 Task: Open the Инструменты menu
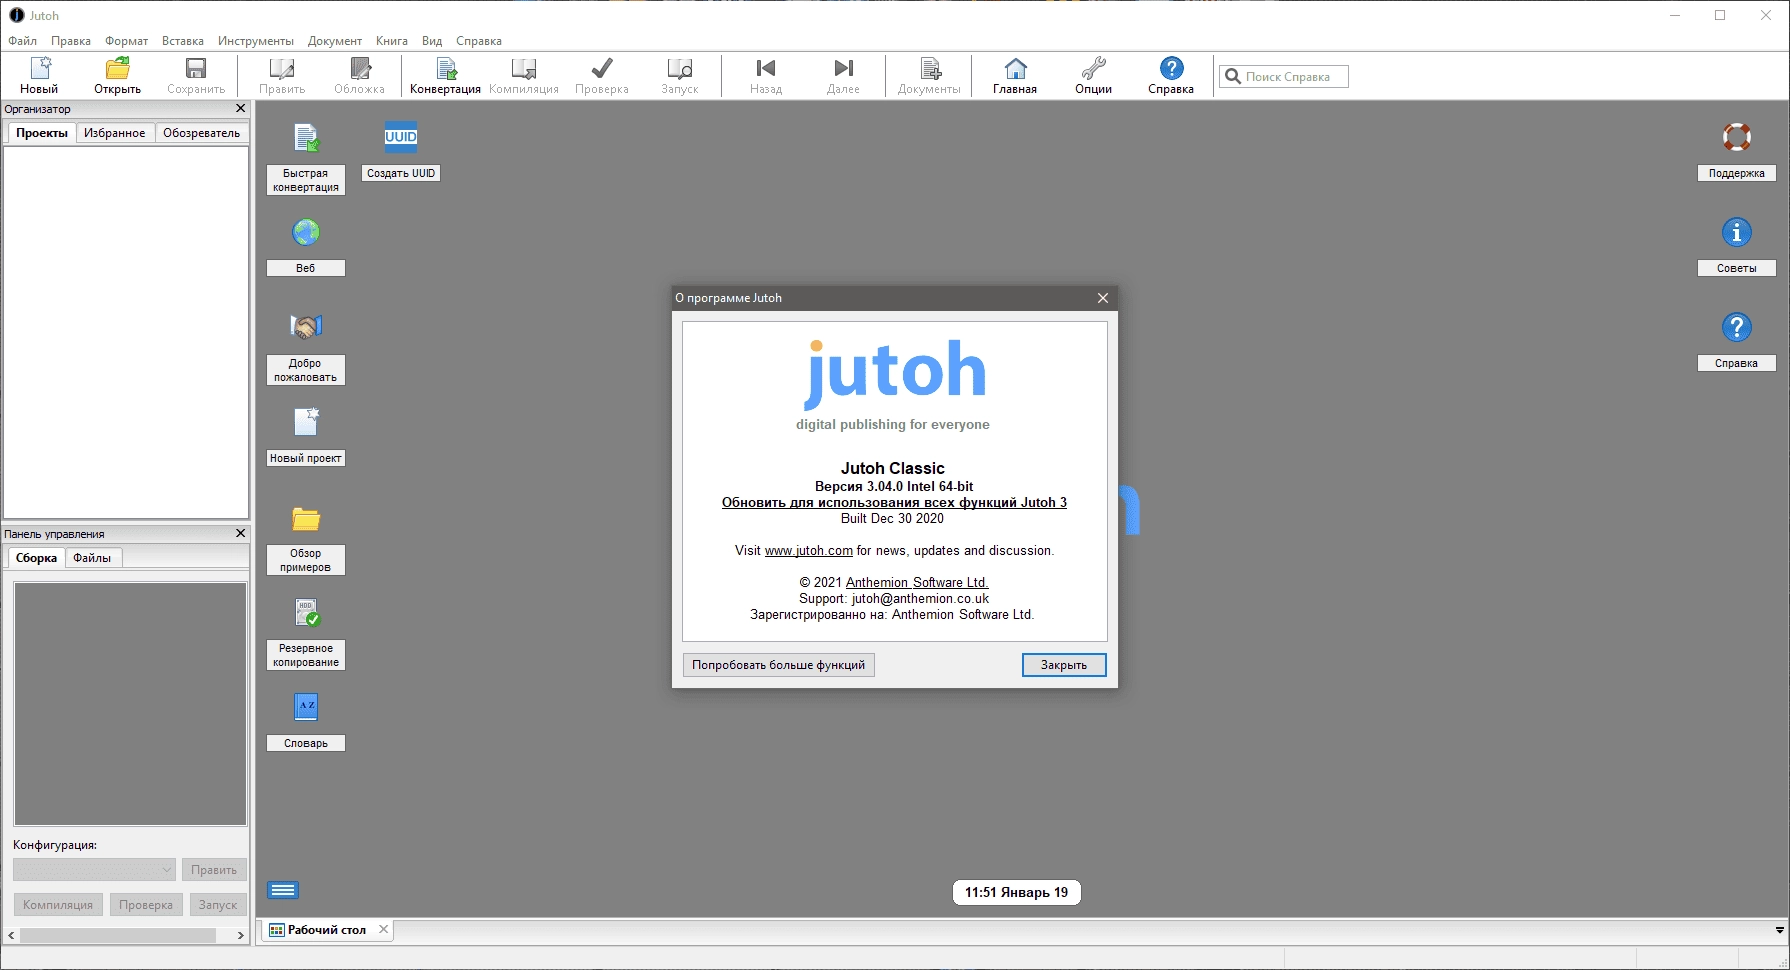point(256,41)
